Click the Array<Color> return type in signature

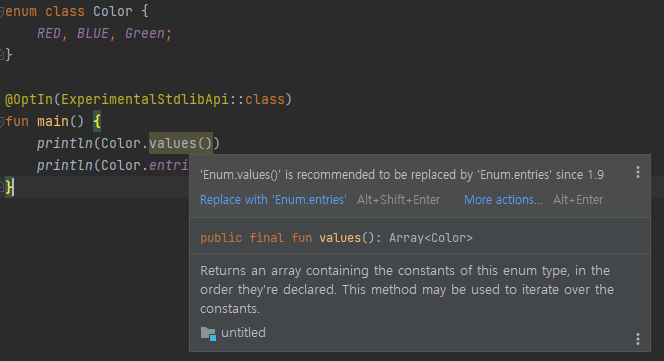pyautogui.click(x=431, y=238)
